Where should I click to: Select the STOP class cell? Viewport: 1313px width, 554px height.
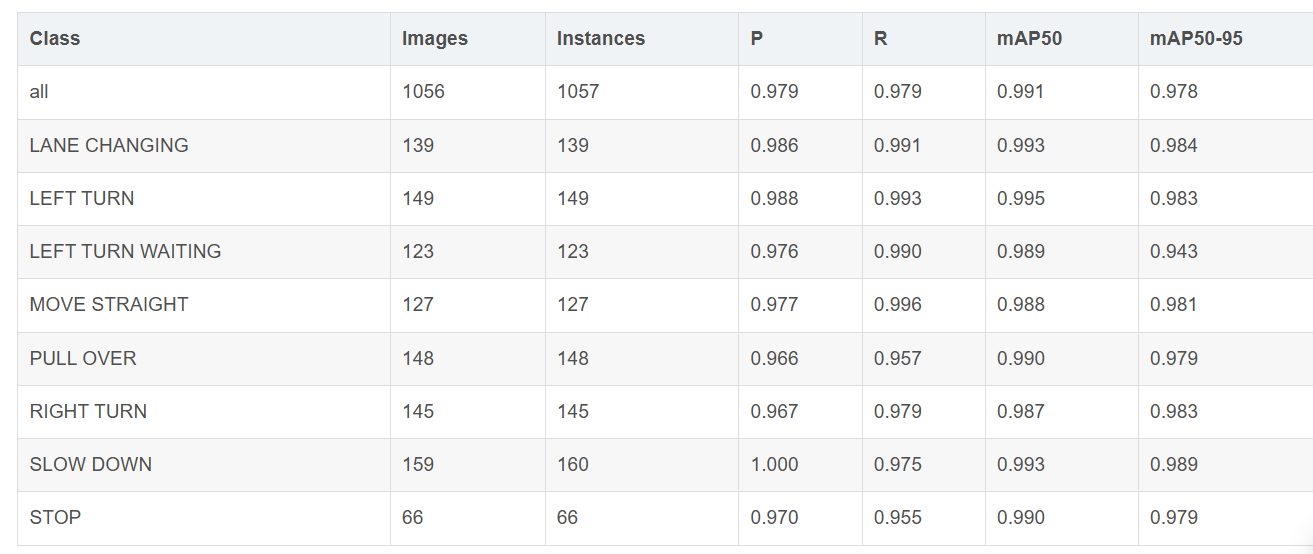[55, 517]
